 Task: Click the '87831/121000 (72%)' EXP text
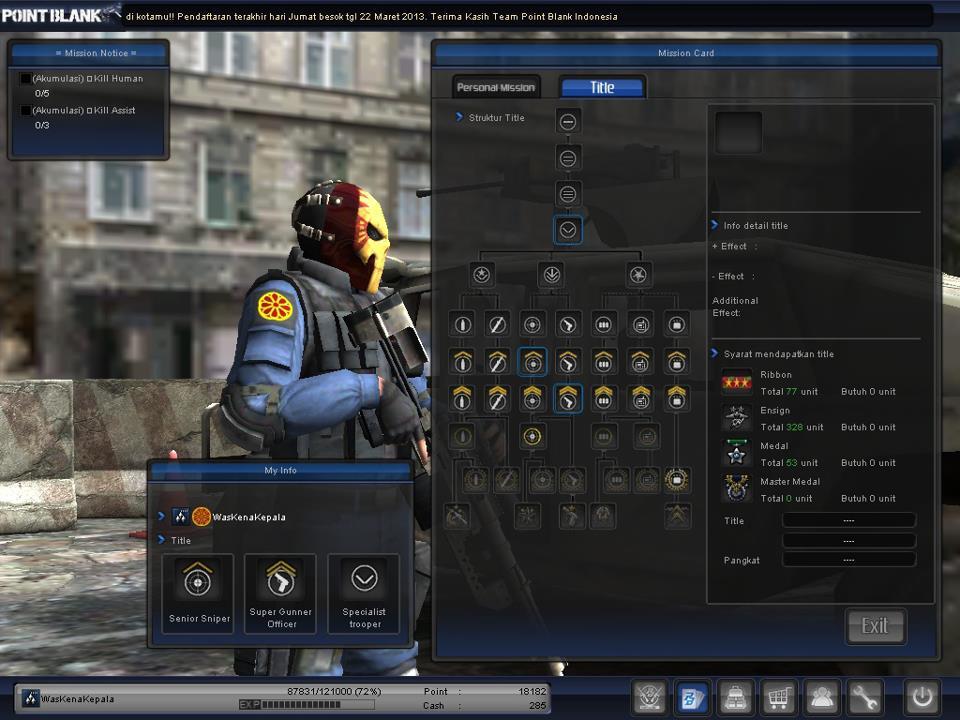click(334, 691)
